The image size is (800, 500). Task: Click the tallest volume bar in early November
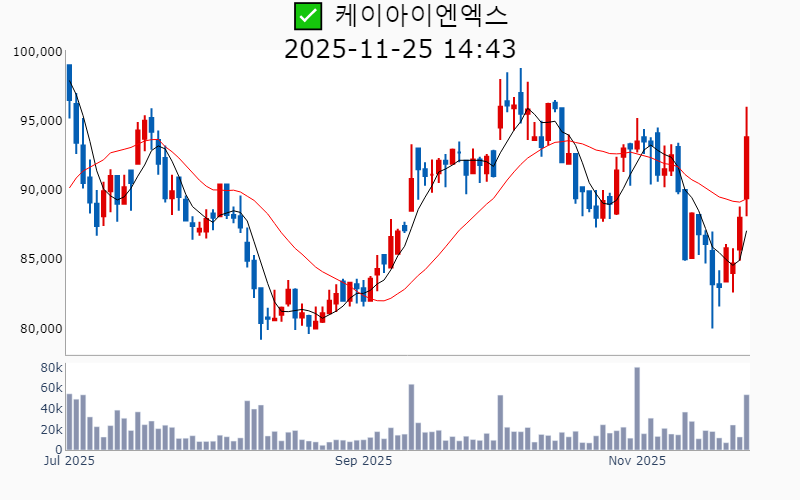coord(637,409)
